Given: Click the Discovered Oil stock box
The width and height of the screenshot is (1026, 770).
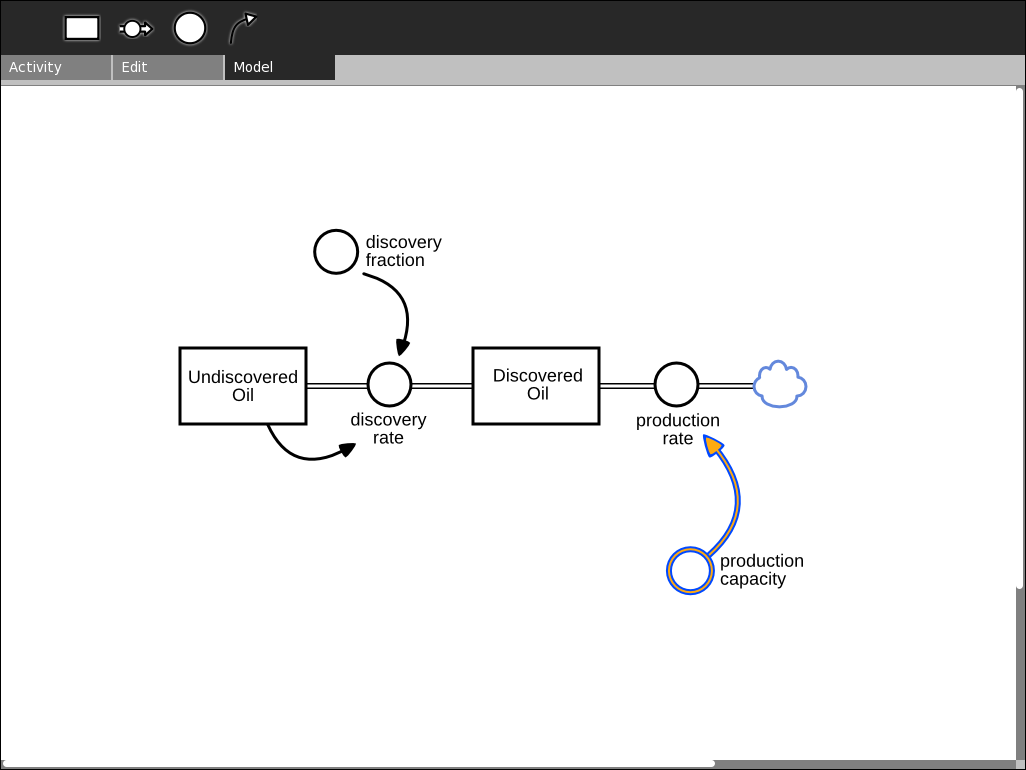Looking at the screenshot, I should pos(536,386).
